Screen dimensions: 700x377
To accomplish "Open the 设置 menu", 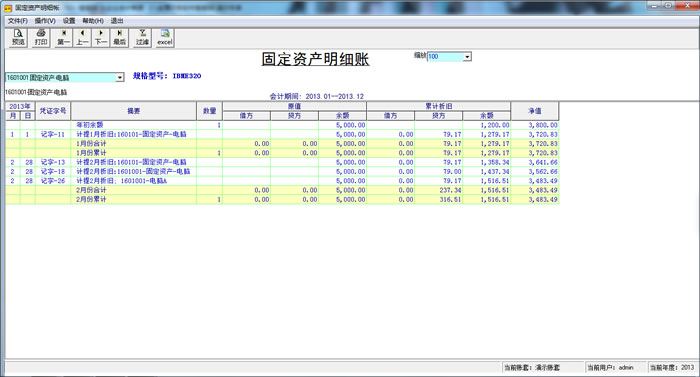I will [69, 21].
